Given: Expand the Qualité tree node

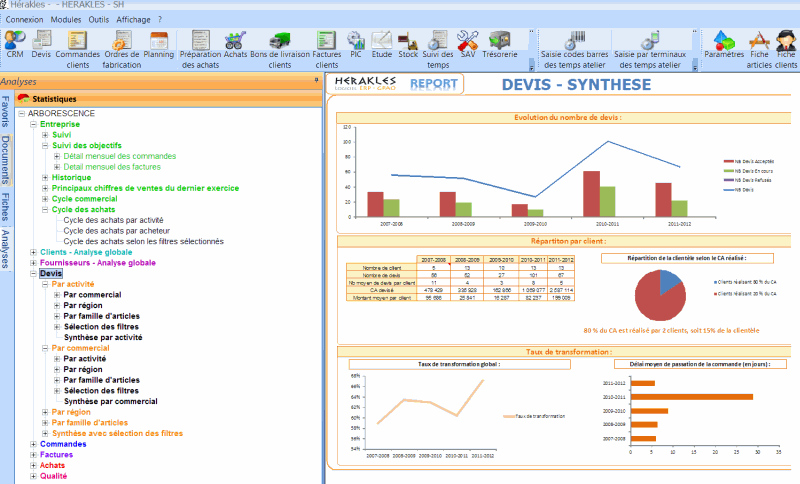Looking at the screenshot, I should tap(33, 476).
